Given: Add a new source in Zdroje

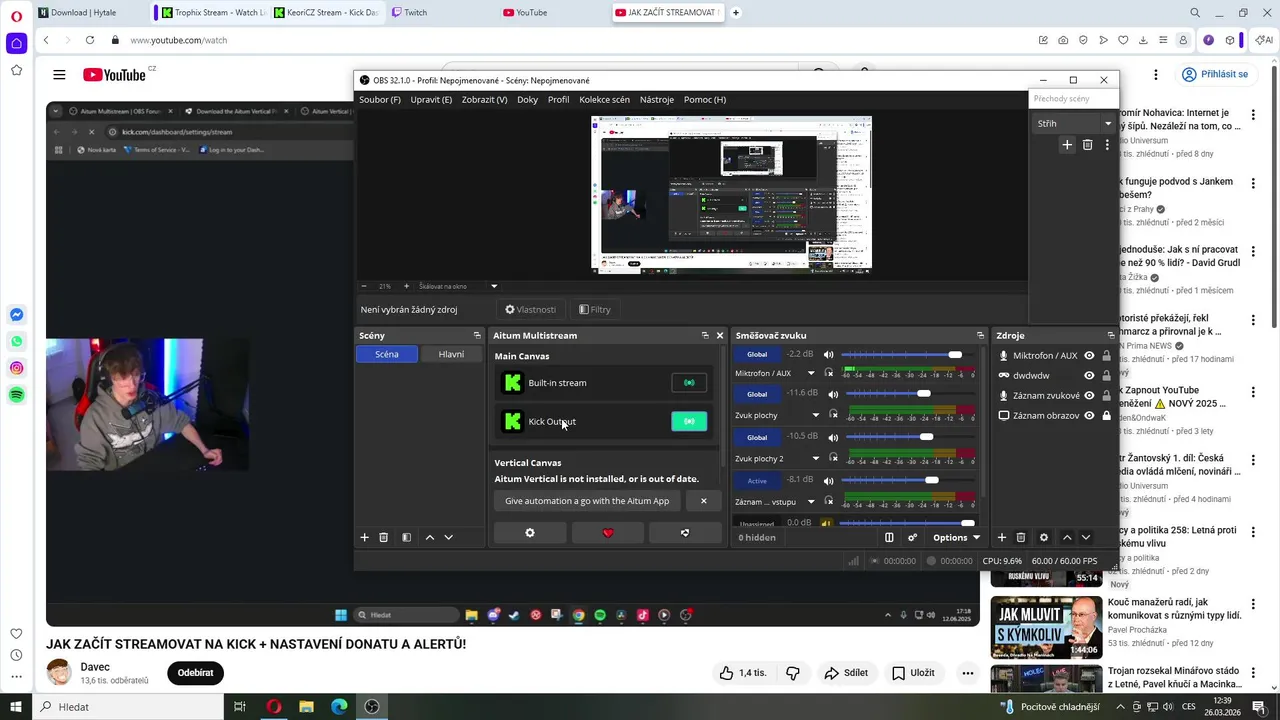Looking at the screenshot, I should point(1001,538).
